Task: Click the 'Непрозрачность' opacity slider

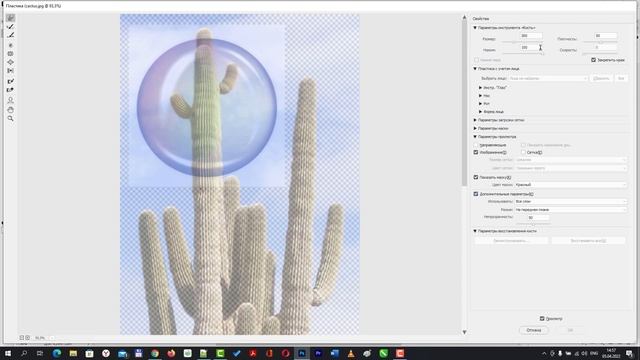Action: point(533,224)
